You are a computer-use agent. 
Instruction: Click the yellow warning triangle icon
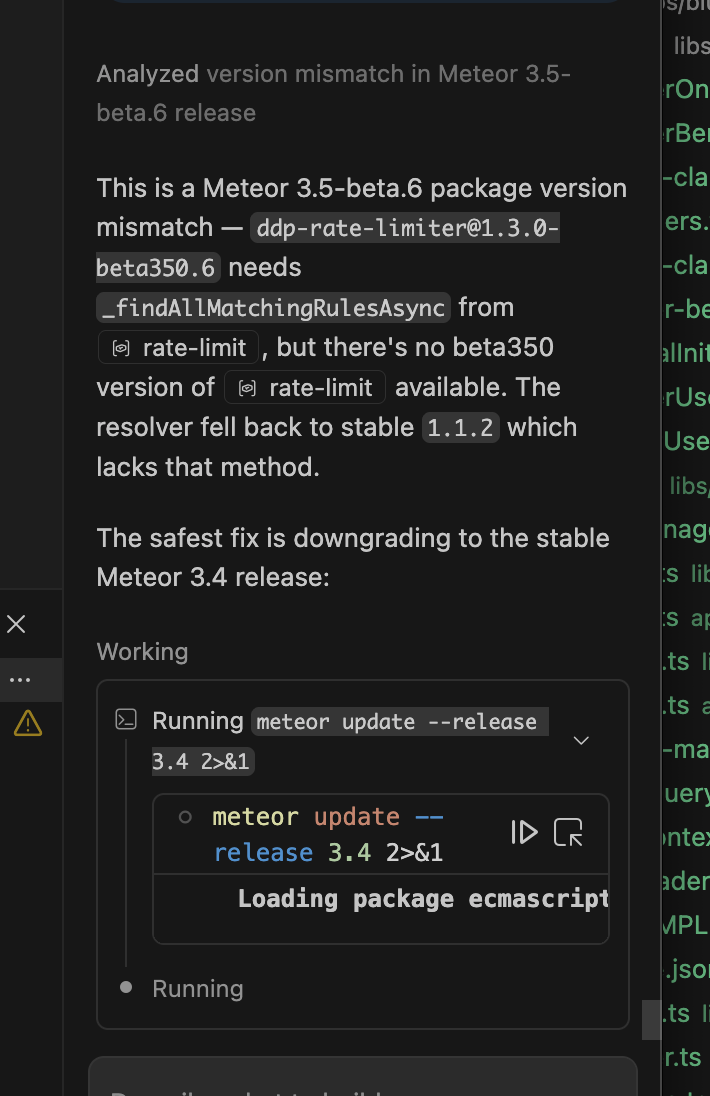coord(27,723)
